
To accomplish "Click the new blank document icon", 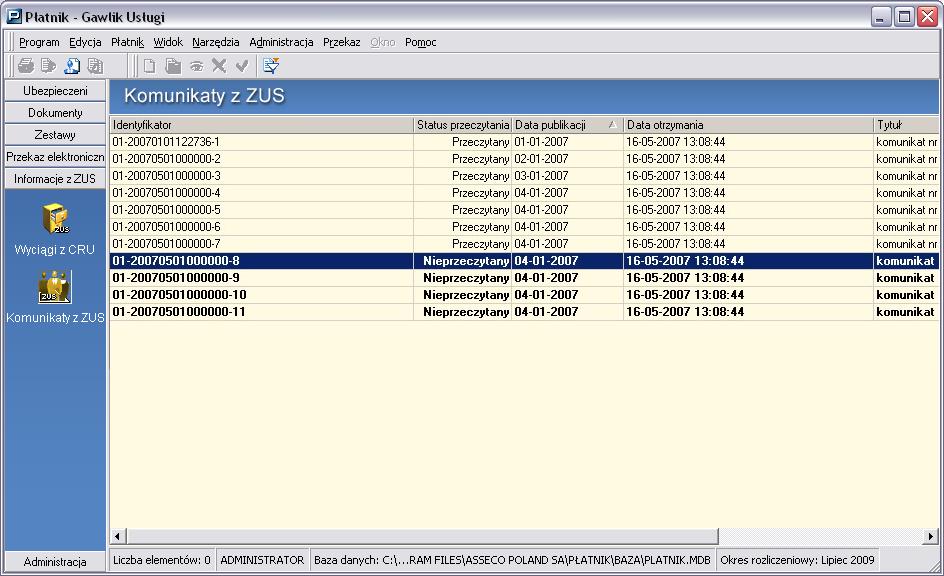I will tap(149, 66).
